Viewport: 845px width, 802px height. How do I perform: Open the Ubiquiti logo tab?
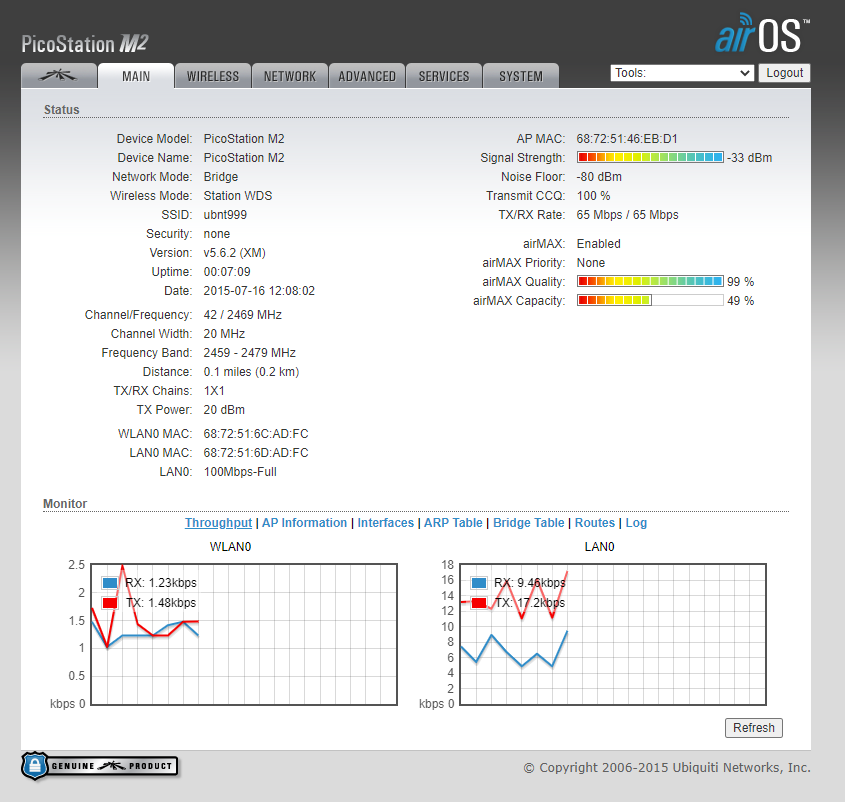[59, 76]
